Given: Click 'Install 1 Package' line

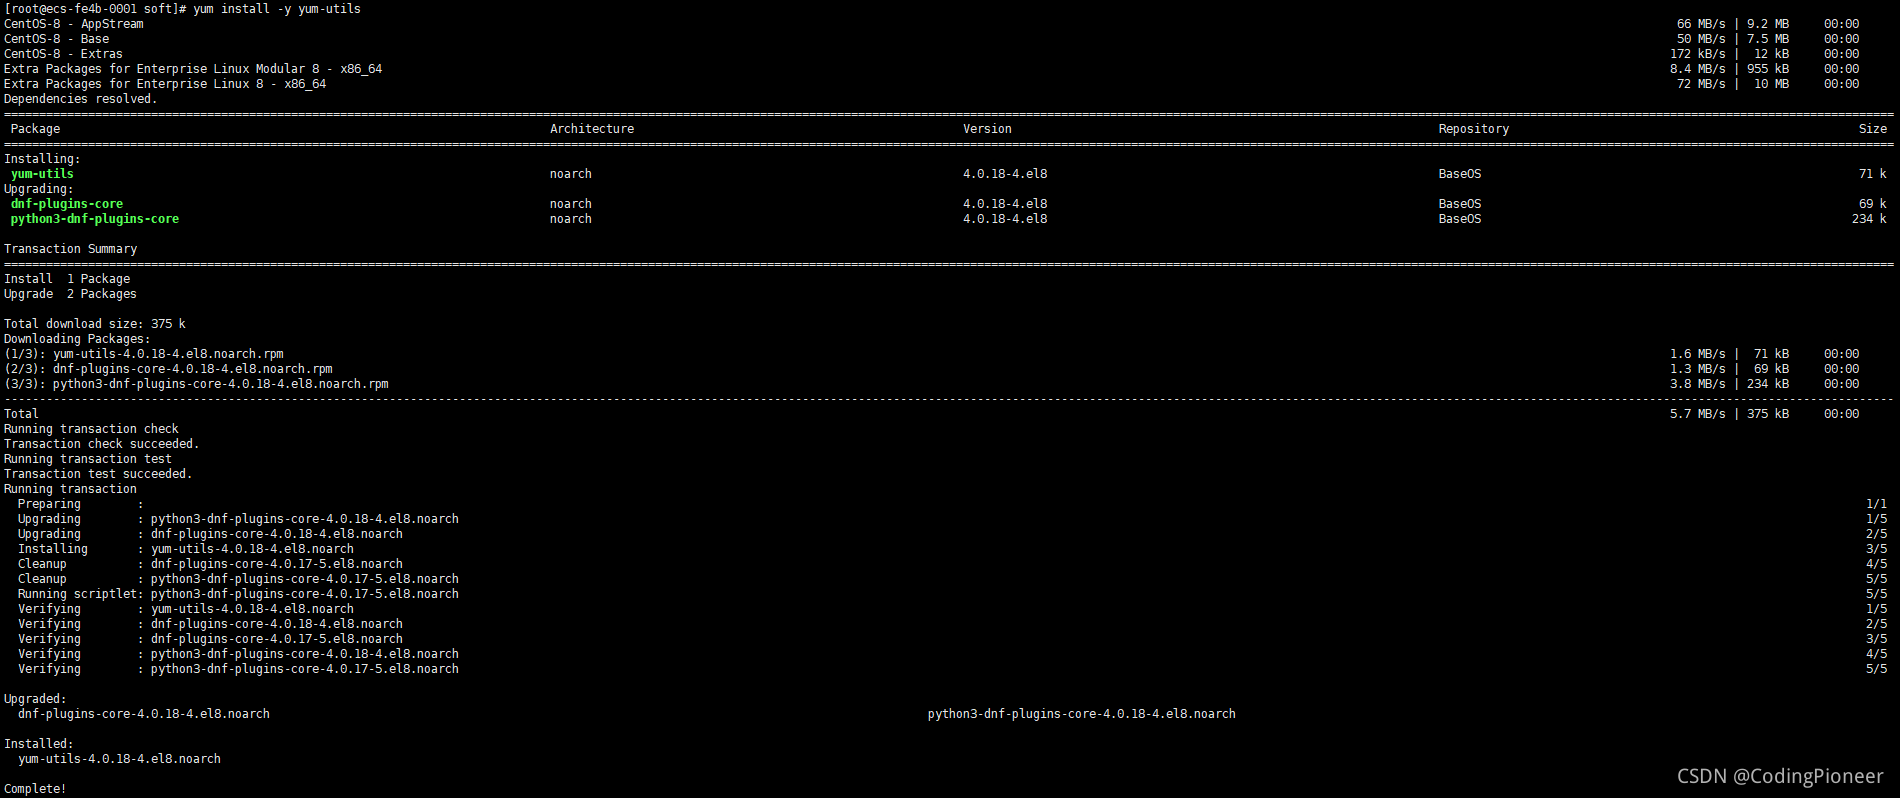Looking at the screenshot, I should 67,279.
